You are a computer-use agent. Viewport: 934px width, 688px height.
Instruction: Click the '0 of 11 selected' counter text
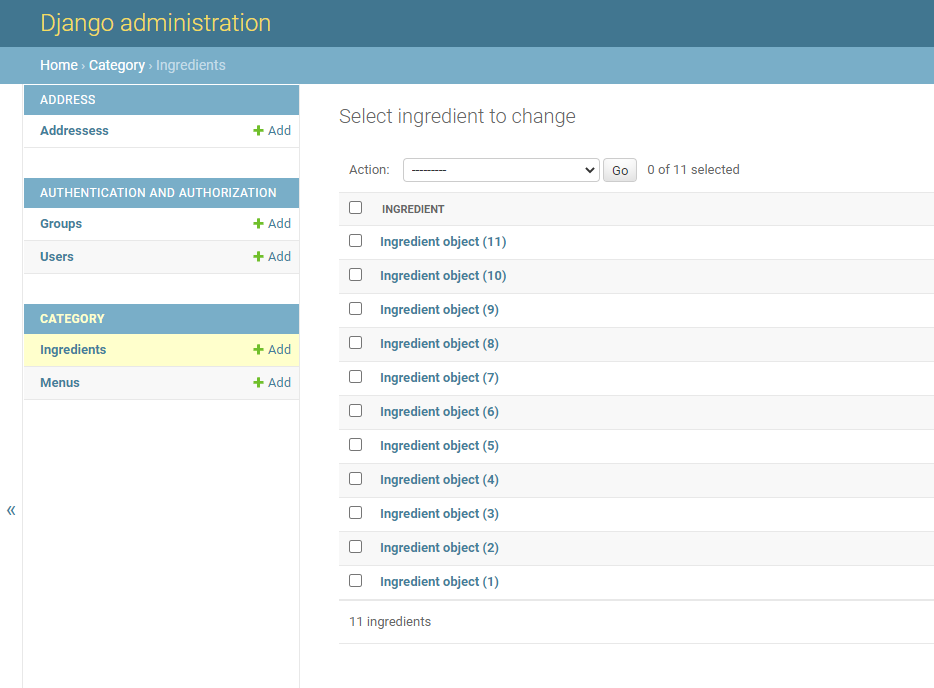(693, 170)
